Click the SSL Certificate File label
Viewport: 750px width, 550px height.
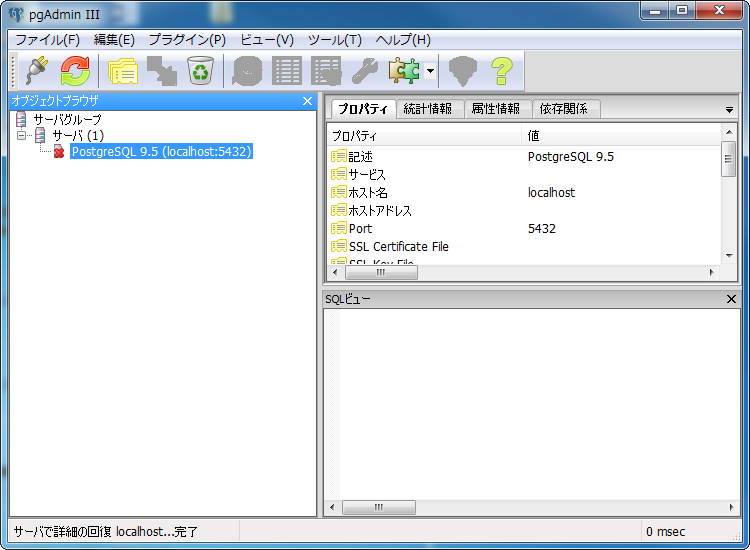point(398,247)
